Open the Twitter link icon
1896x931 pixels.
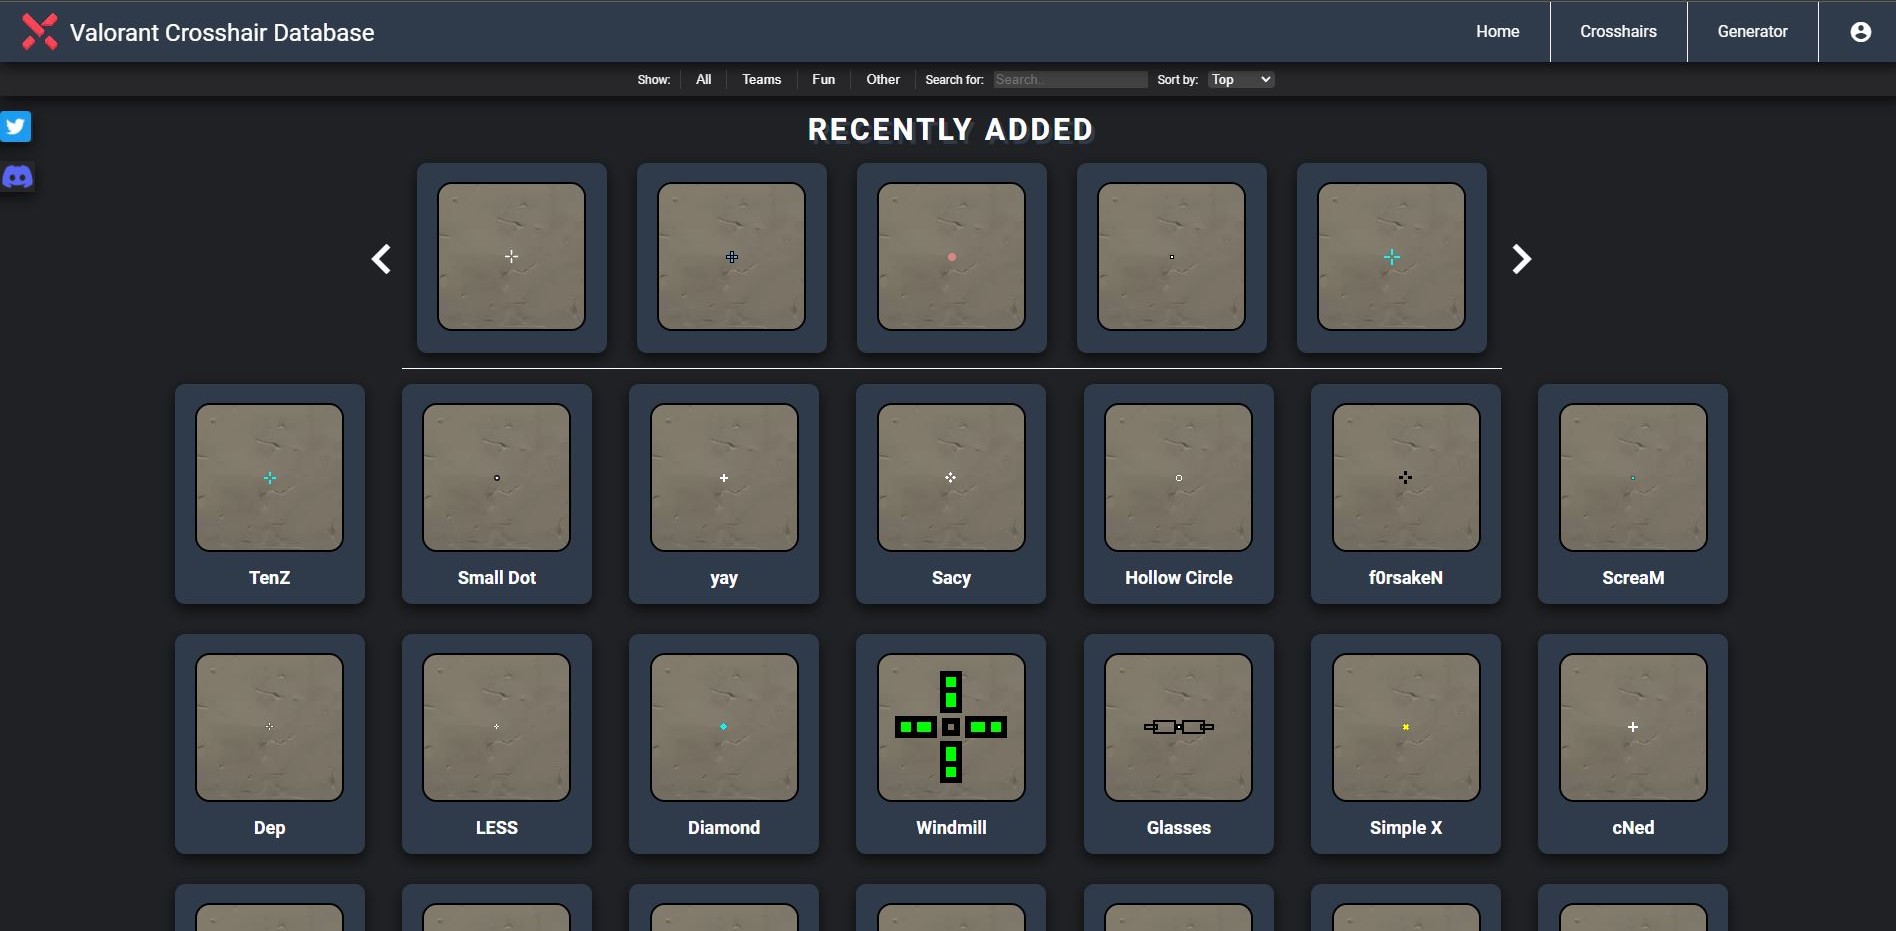coord(16,127)
